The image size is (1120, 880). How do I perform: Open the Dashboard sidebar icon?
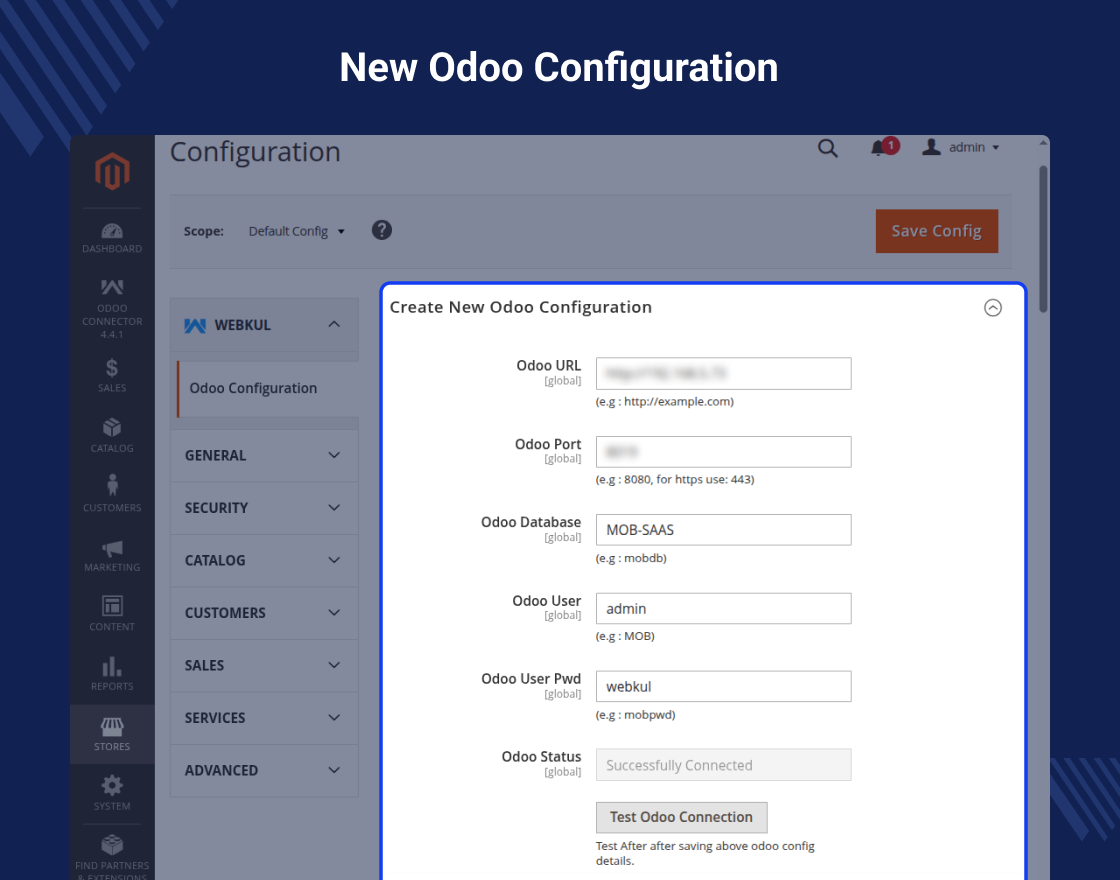(112, 238)
